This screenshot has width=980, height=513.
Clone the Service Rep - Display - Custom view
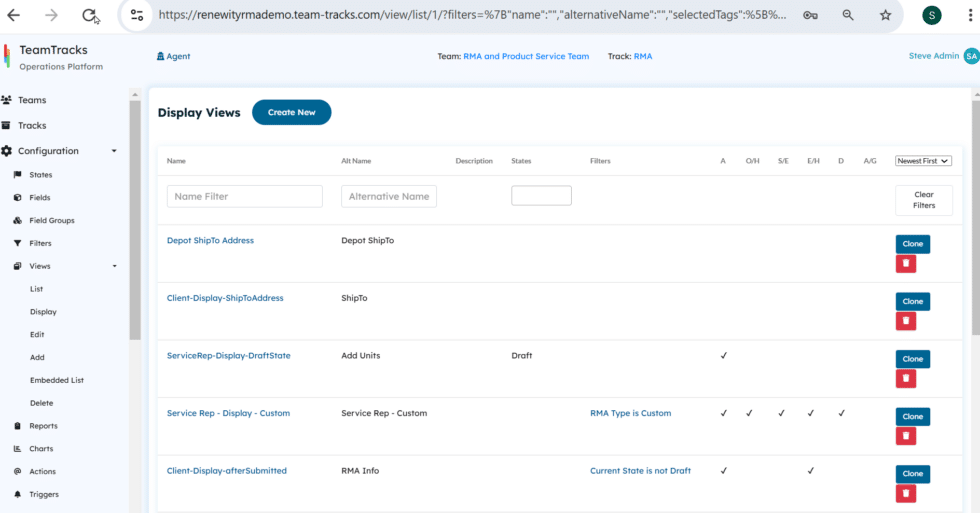point(912,417)
